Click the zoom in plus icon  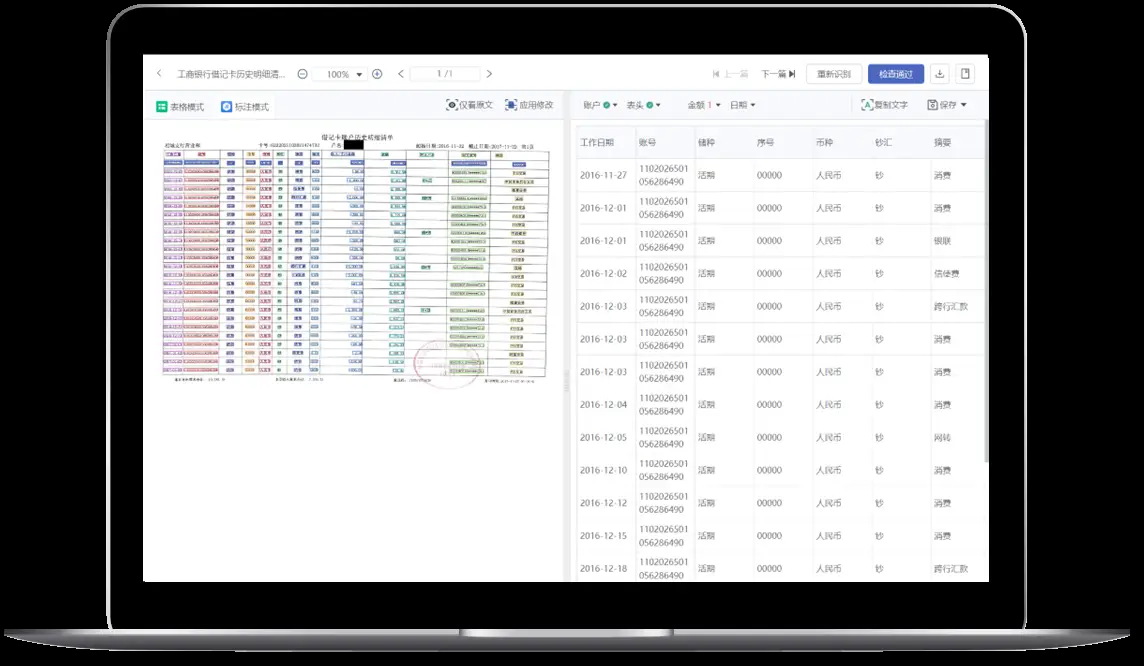(377, 74)
